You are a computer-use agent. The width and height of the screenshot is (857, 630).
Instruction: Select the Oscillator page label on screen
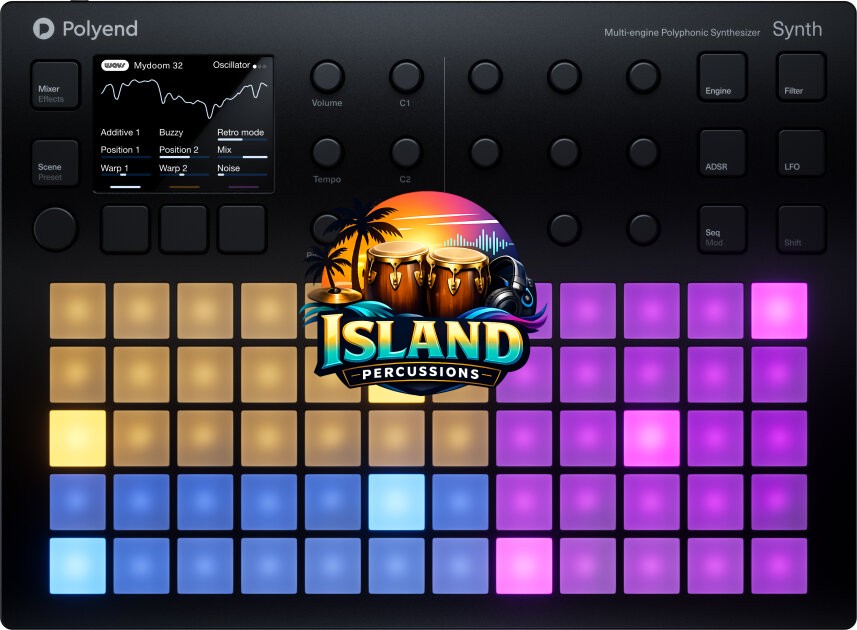click(x=231, y=64)
